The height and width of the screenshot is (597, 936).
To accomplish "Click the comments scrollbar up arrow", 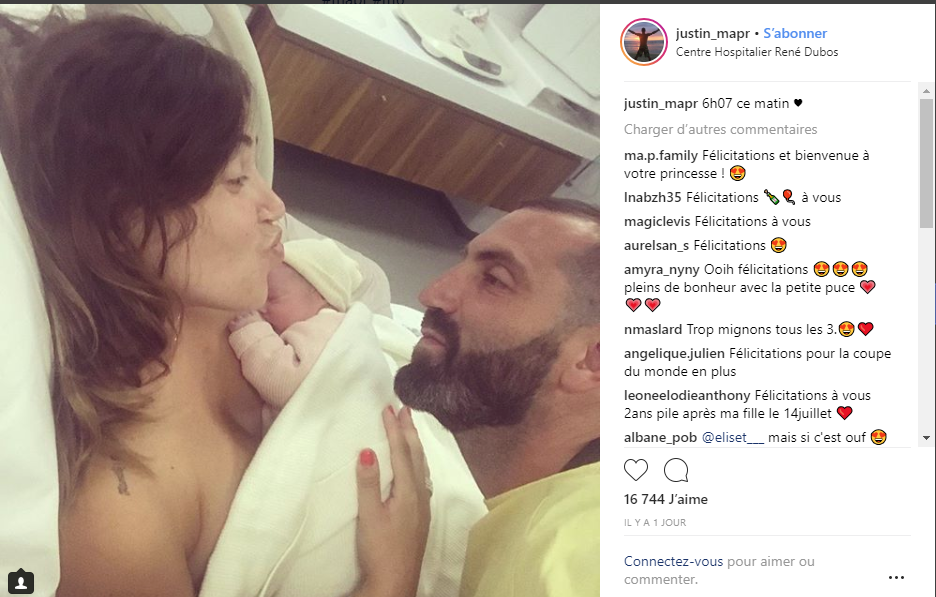I will 926,91.
